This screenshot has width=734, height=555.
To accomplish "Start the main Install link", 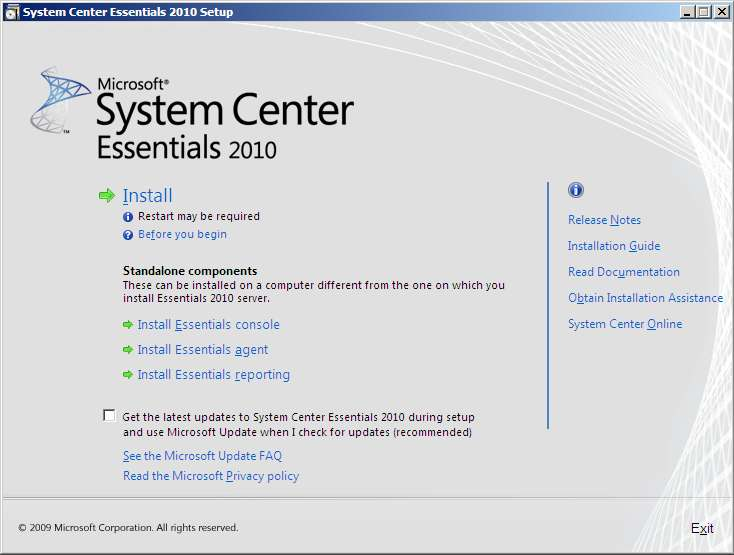I will 147,196.
